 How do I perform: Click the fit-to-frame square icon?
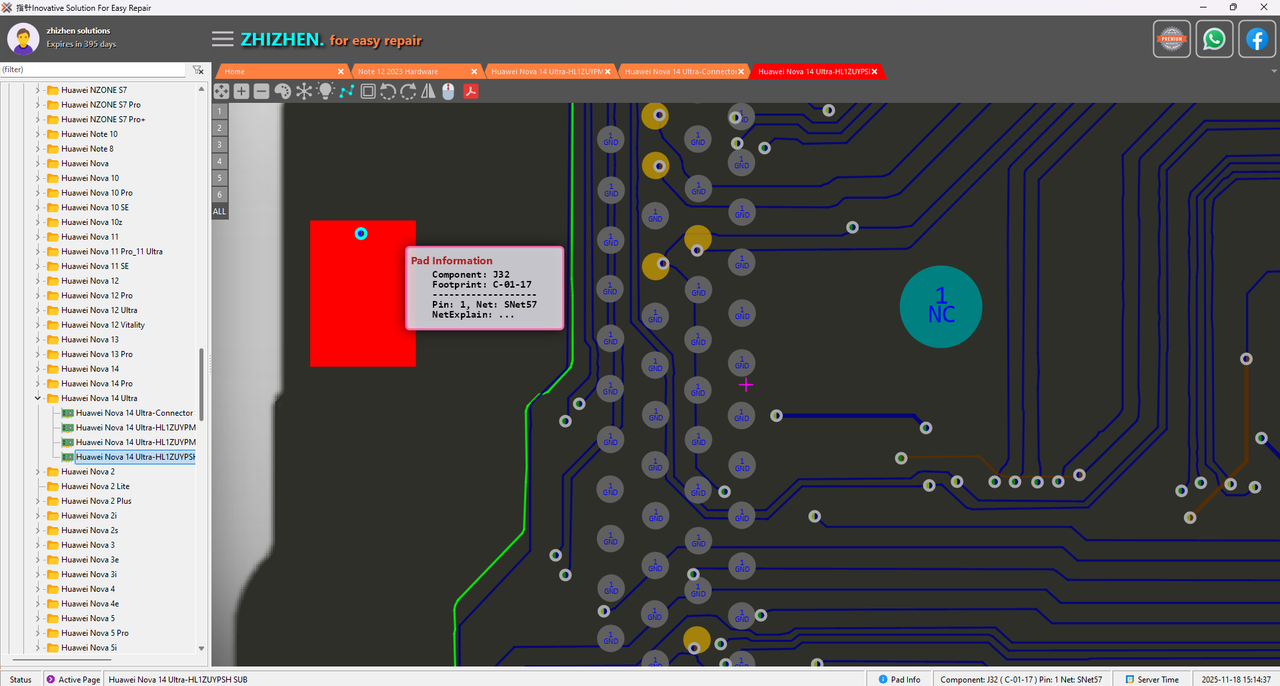(368, 91)
